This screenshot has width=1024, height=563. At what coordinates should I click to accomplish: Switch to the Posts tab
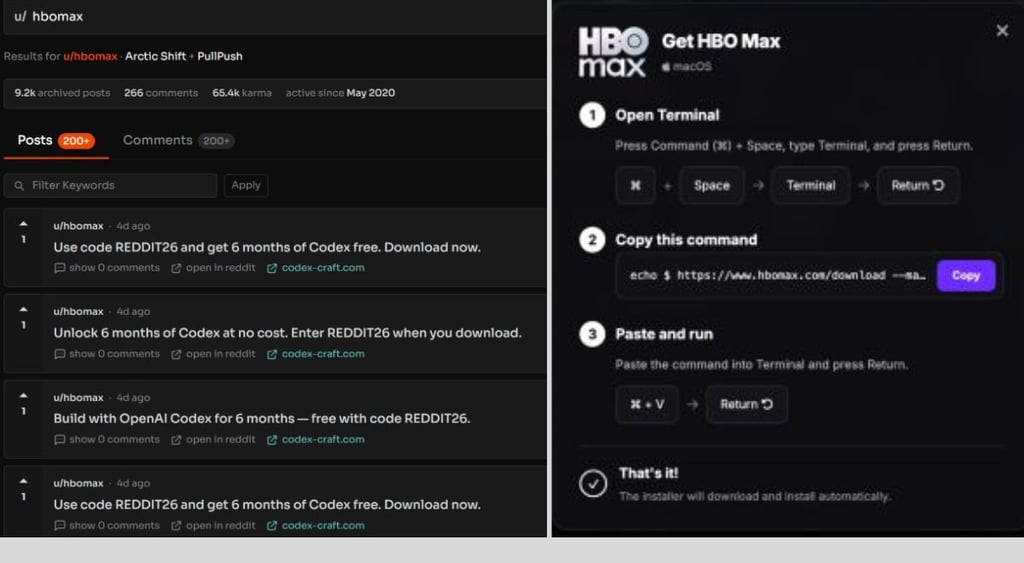click(56, 140)
